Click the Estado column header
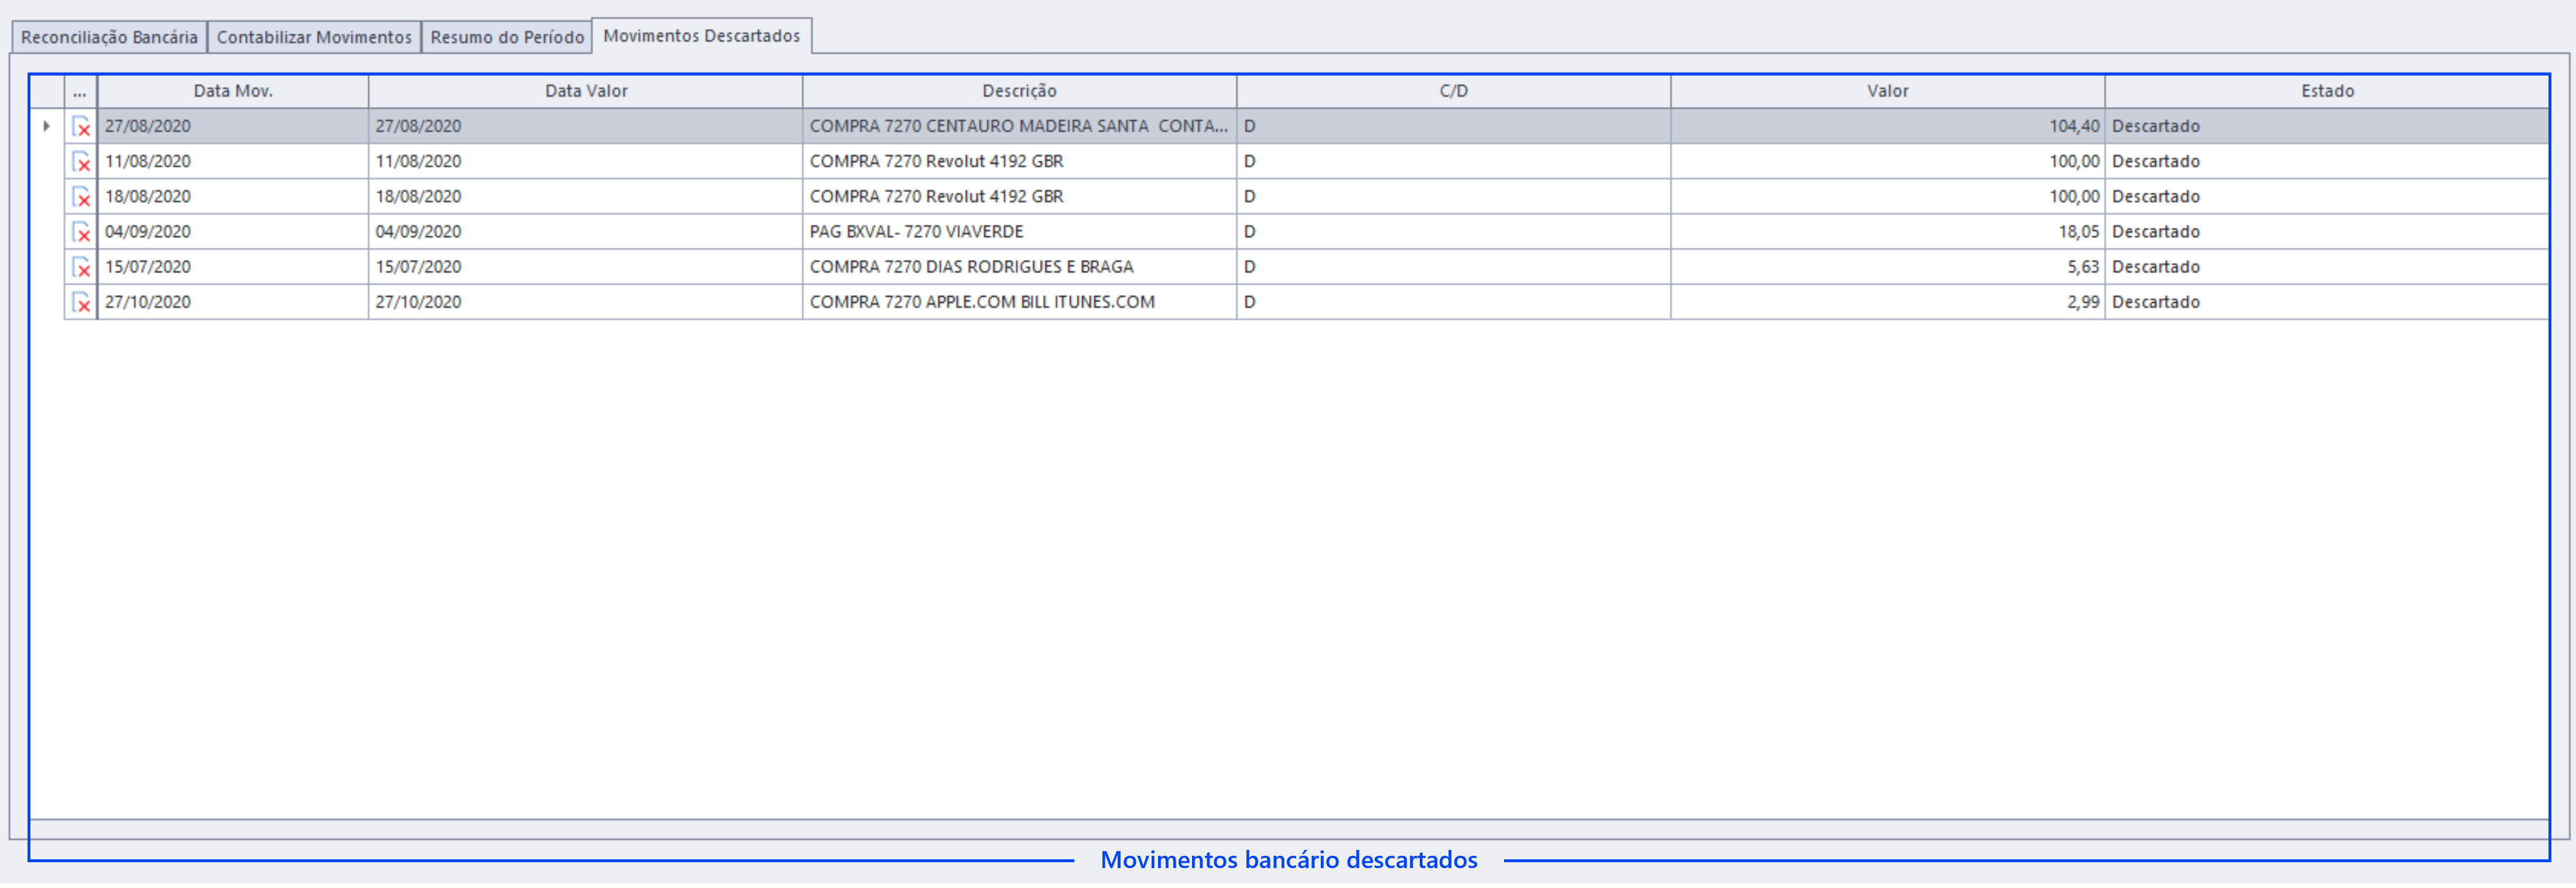2576x888 pixels. [2326, 91]
